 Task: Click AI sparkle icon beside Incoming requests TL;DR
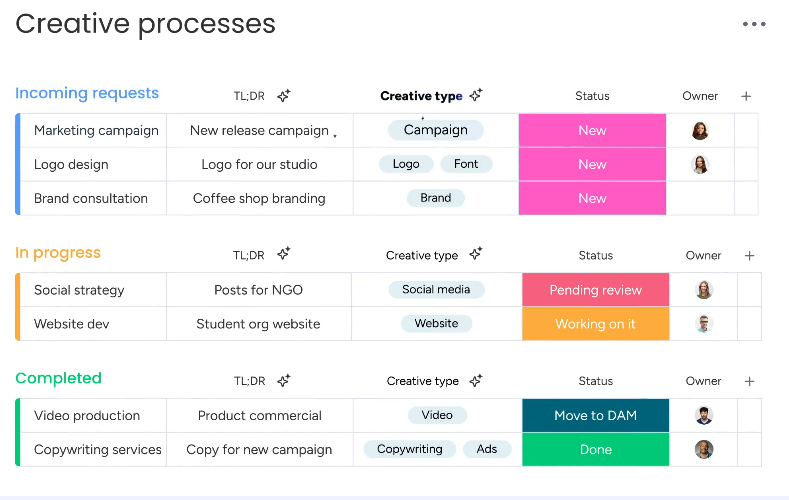coord(284,96)
